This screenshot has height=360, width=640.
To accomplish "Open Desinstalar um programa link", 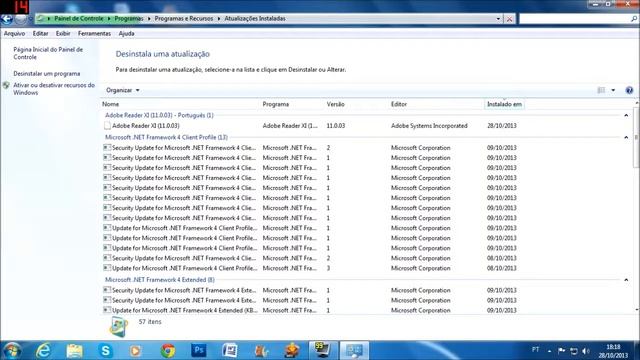I will point(47,73).
